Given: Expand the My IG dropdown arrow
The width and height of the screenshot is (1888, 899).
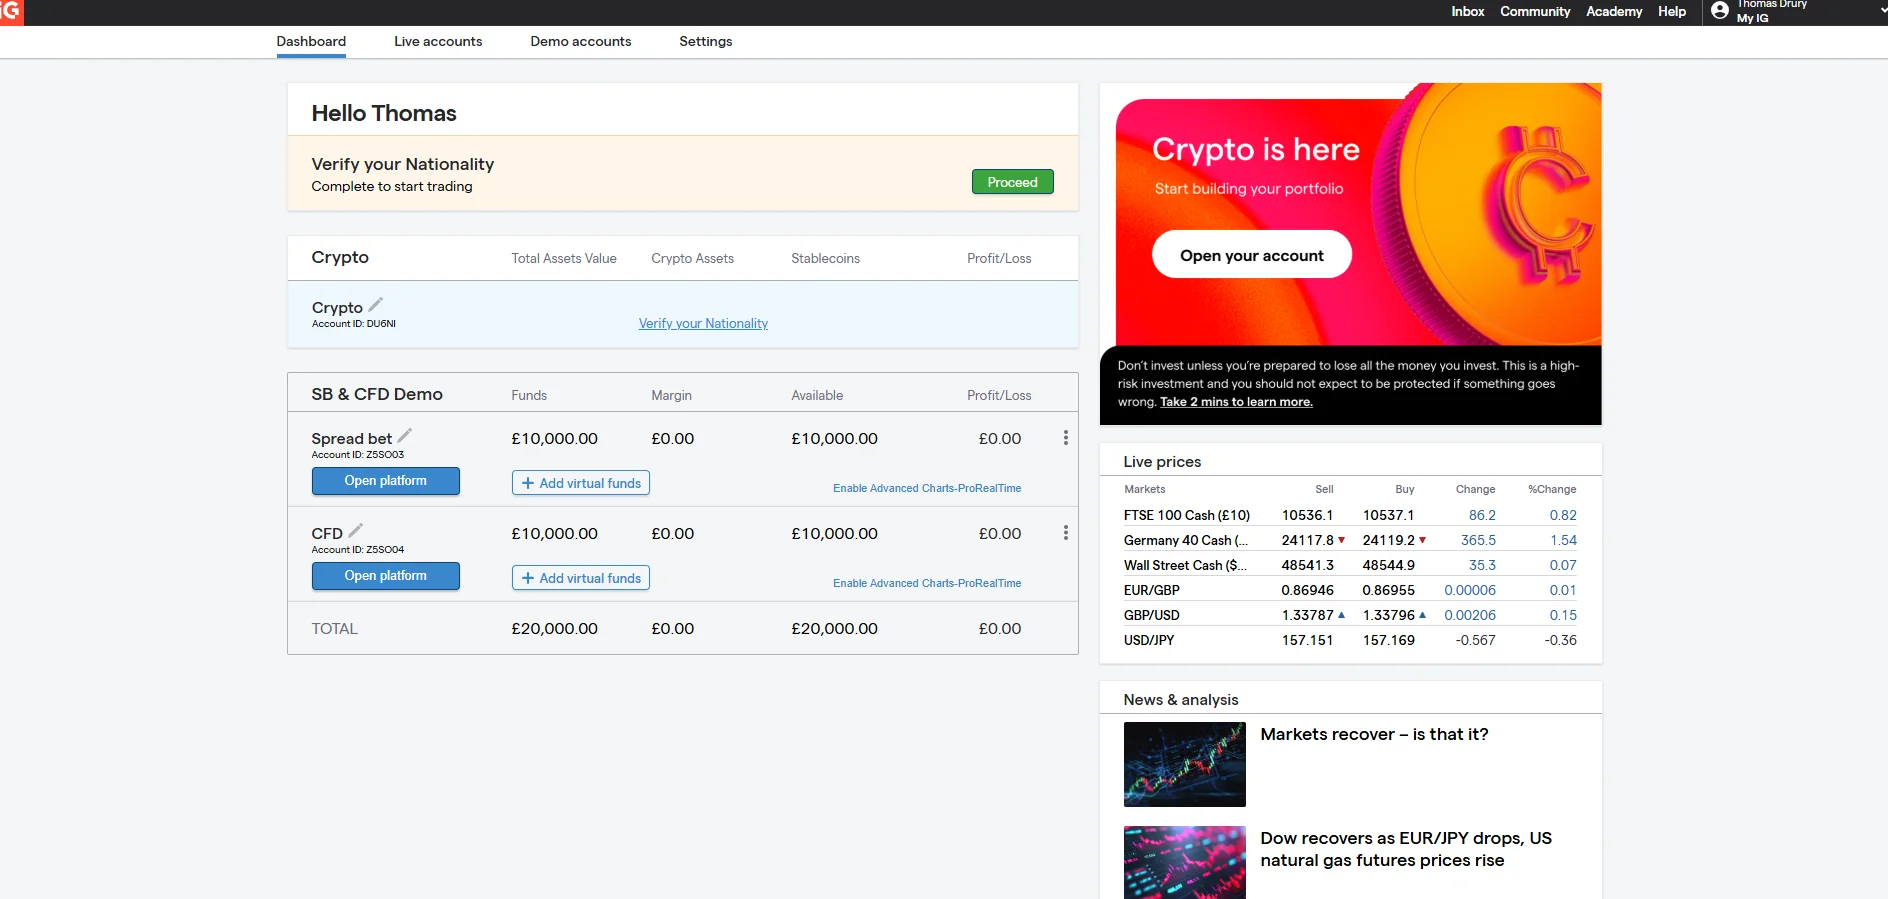Looking at the screenshot, I should click(1883, 10).
